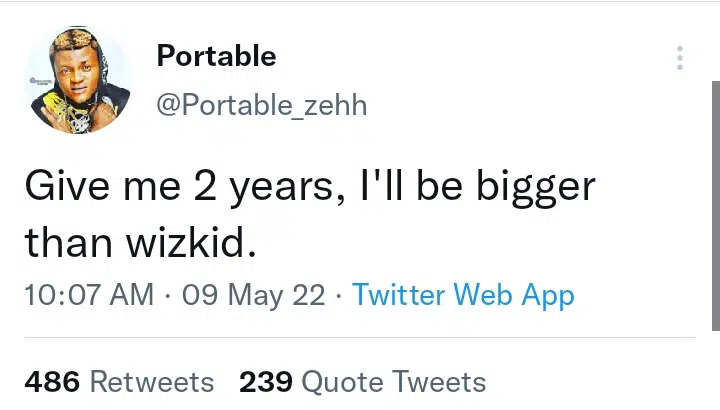Click the "Retweets" label text
This screenshot has width=720, height=410.
152,382
